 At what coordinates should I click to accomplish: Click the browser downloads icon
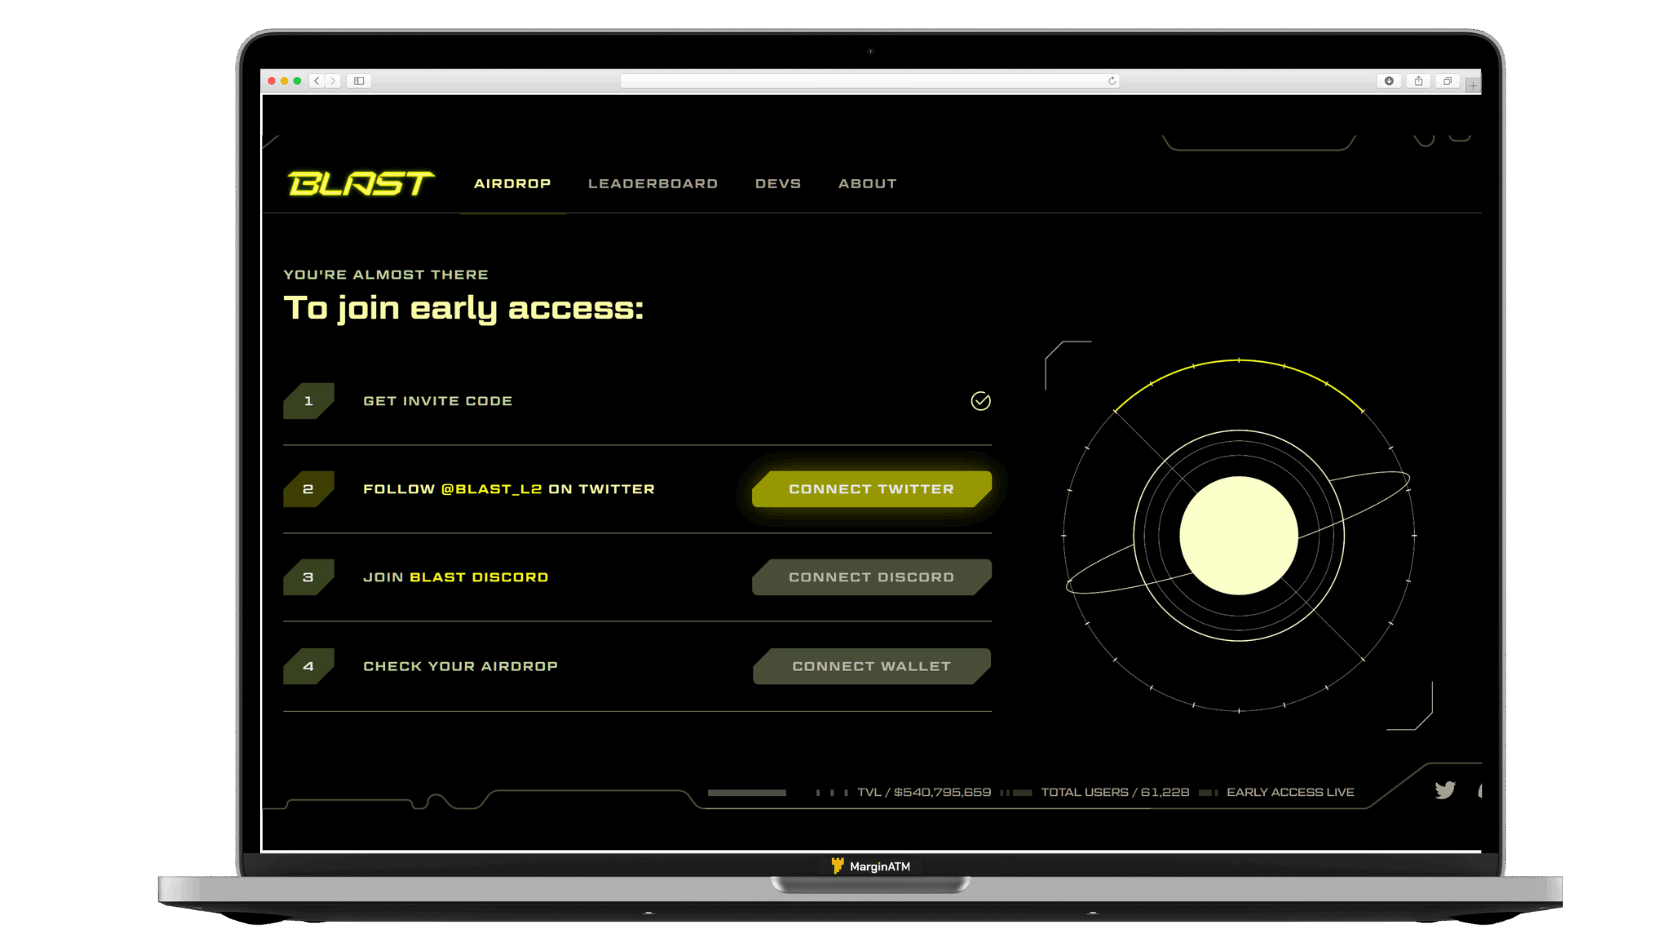click(1389, 81)
